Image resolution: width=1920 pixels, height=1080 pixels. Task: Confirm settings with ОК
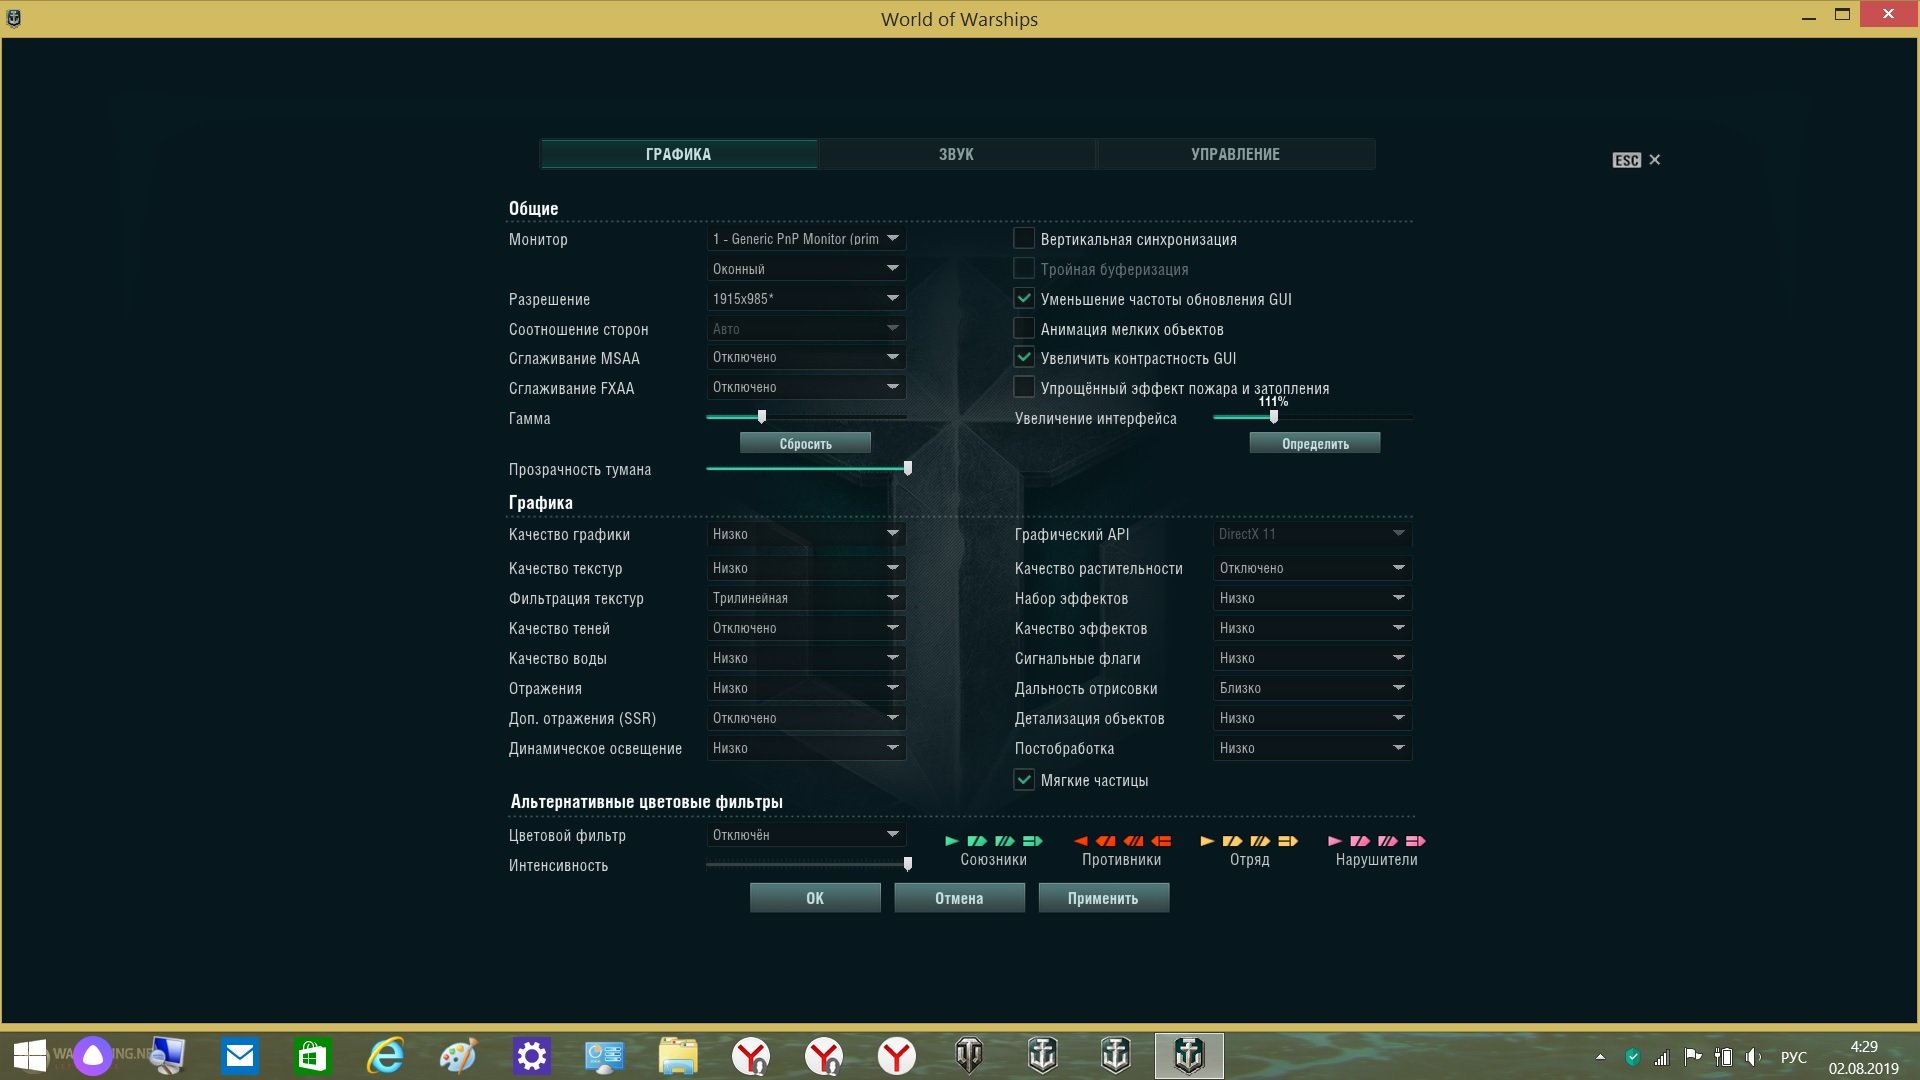point(815,899)
